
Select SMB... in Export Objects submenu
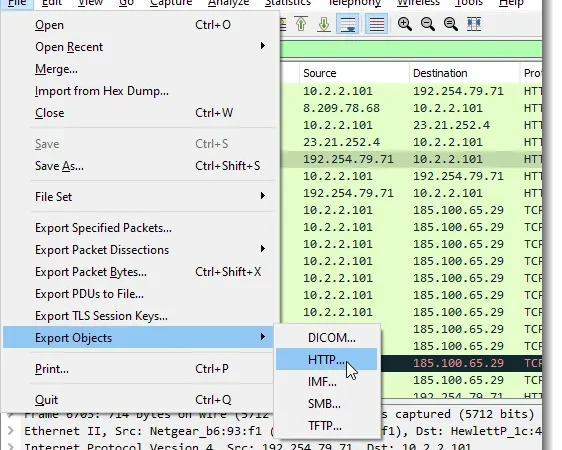(x=327, y=404)
